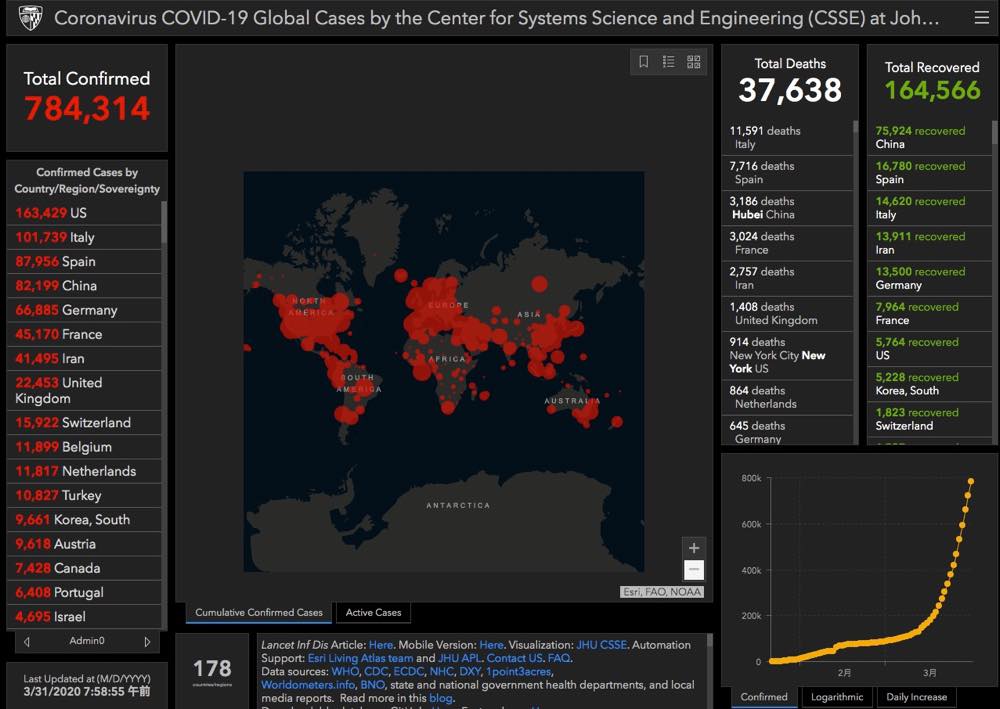Viewport: 1000px width, 709px height.
Task: Select the '66,885 Germany' row
Action: (x=84, y=310)
